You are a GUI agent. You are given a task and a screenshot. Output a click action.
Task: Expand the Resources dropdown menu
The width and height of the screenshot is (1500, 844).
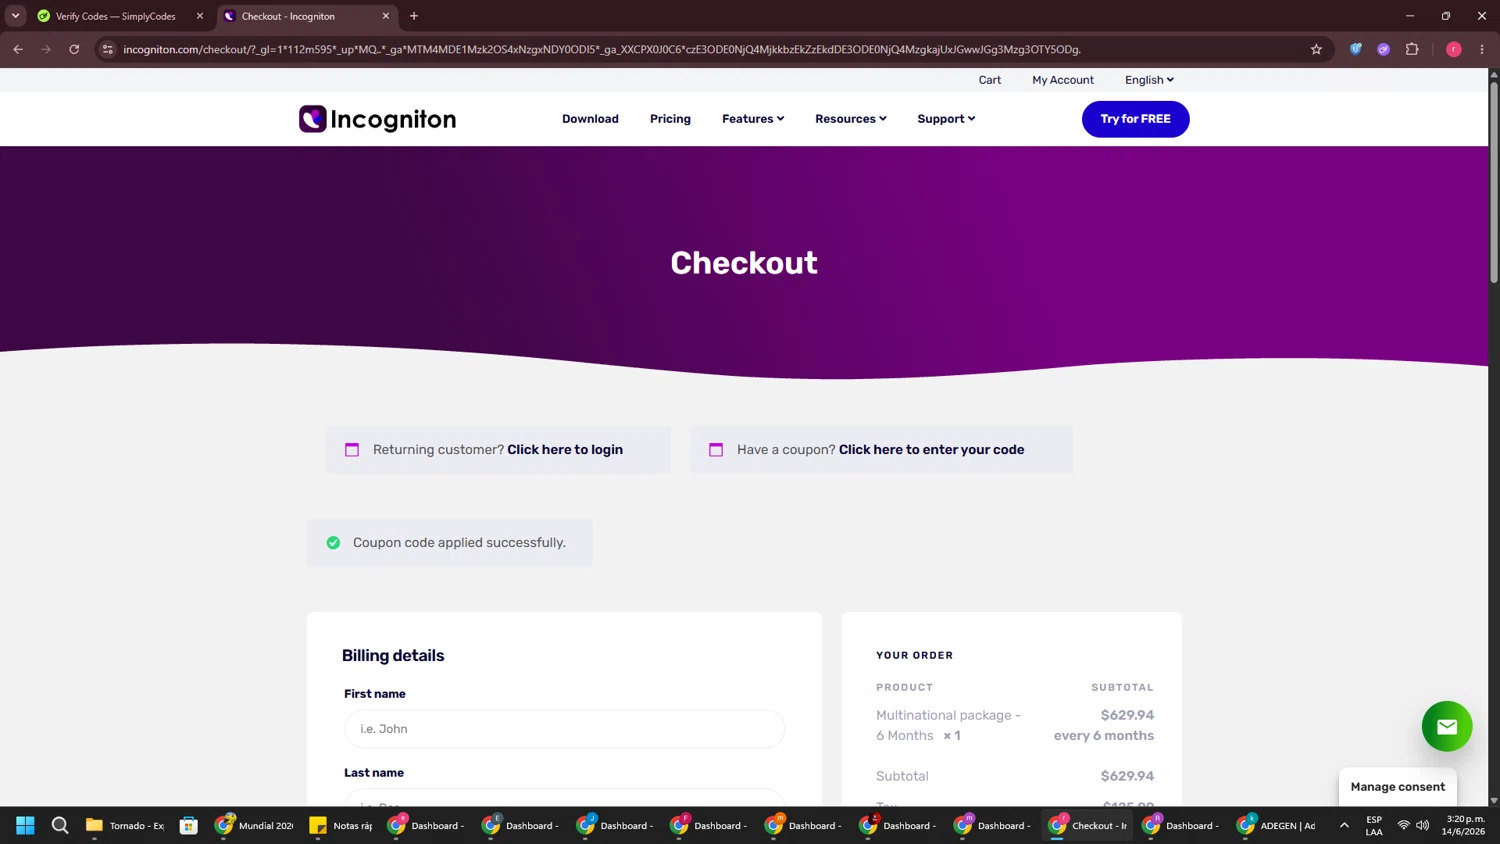pos(851,119)
